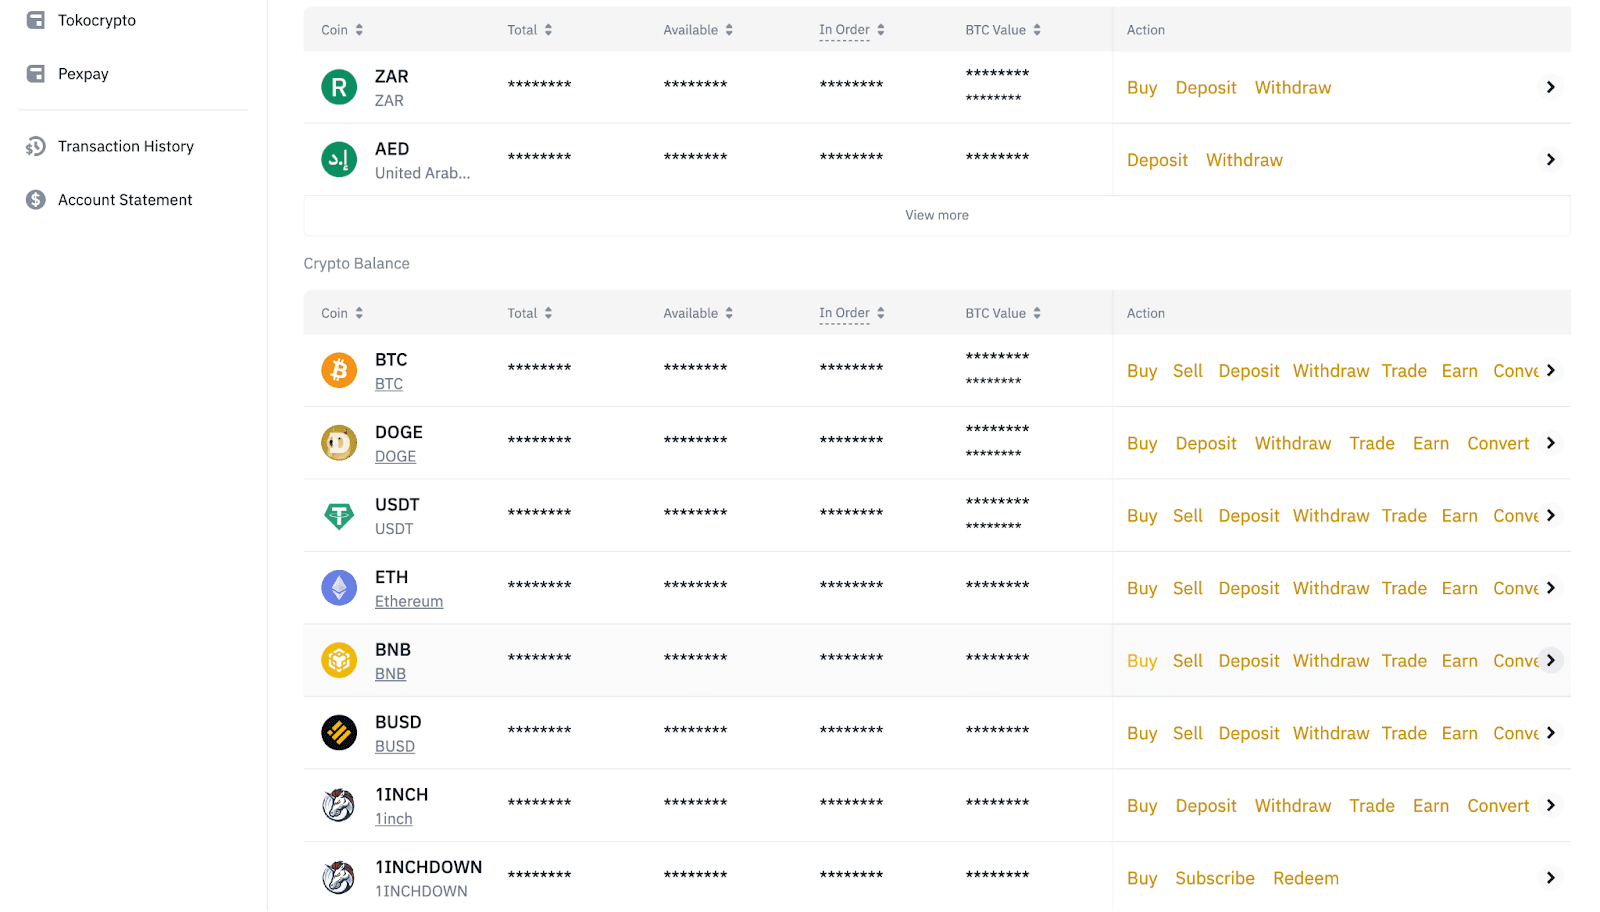Screen dimensions: 1600x912
Task: Sort crypto table by In Order column
Action: coord(881,313)
